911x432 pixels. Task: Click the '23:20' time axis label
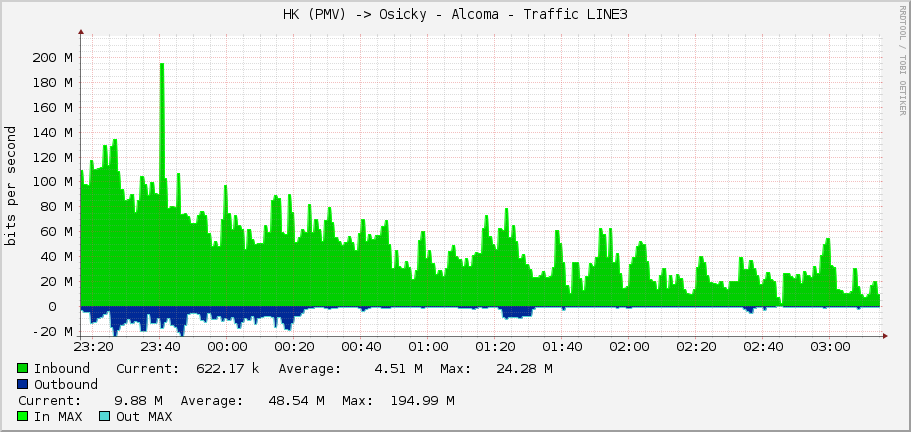[94, 347]
